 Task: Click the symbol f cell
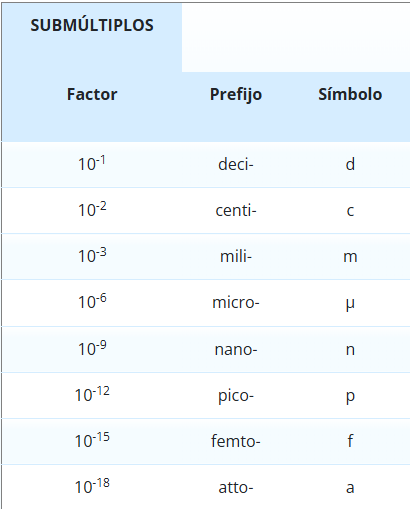pyautogui.click(x=350, y=441)
